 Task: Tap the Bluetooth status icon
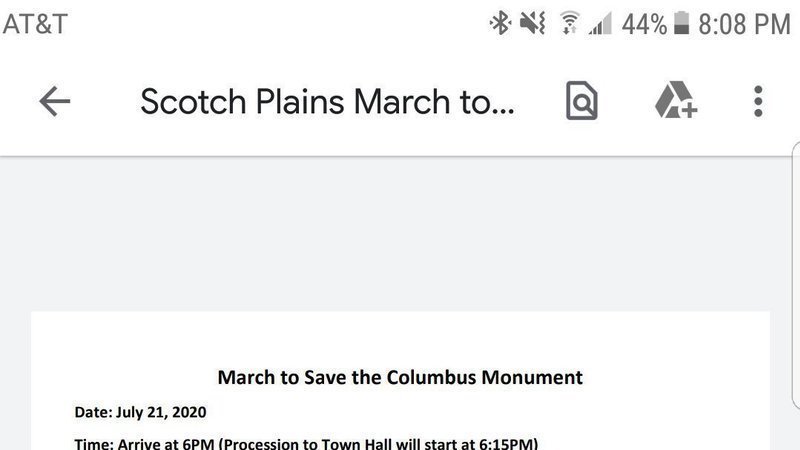(500, 24)
